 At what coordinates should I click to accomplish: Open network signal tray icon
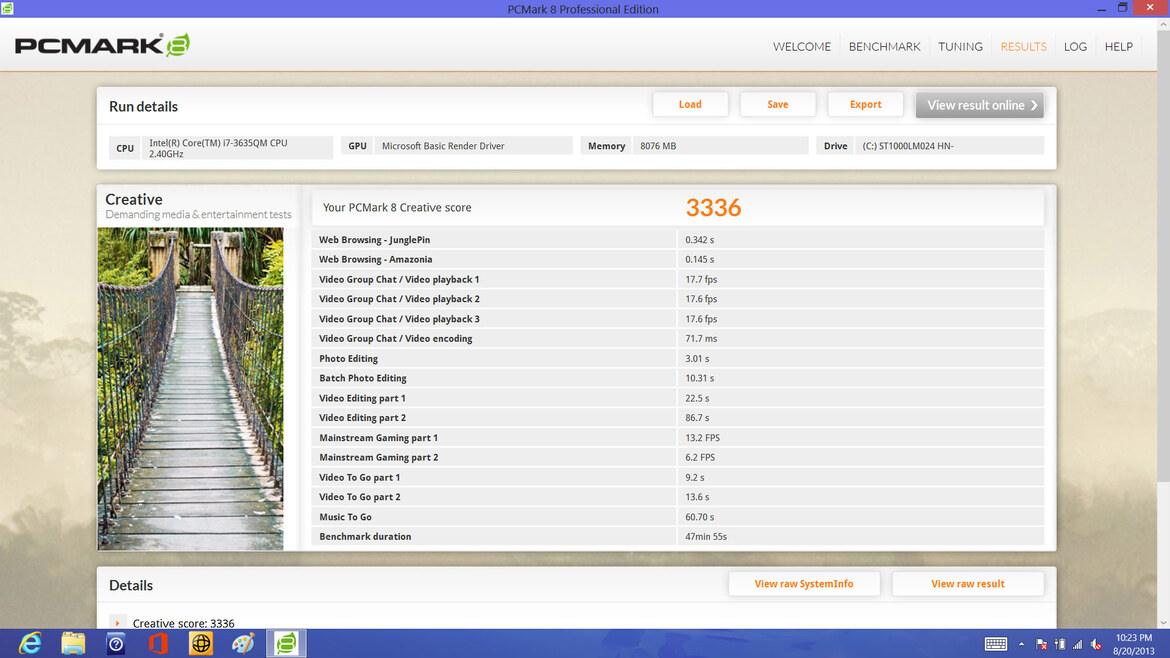(x=1077, y=644)
